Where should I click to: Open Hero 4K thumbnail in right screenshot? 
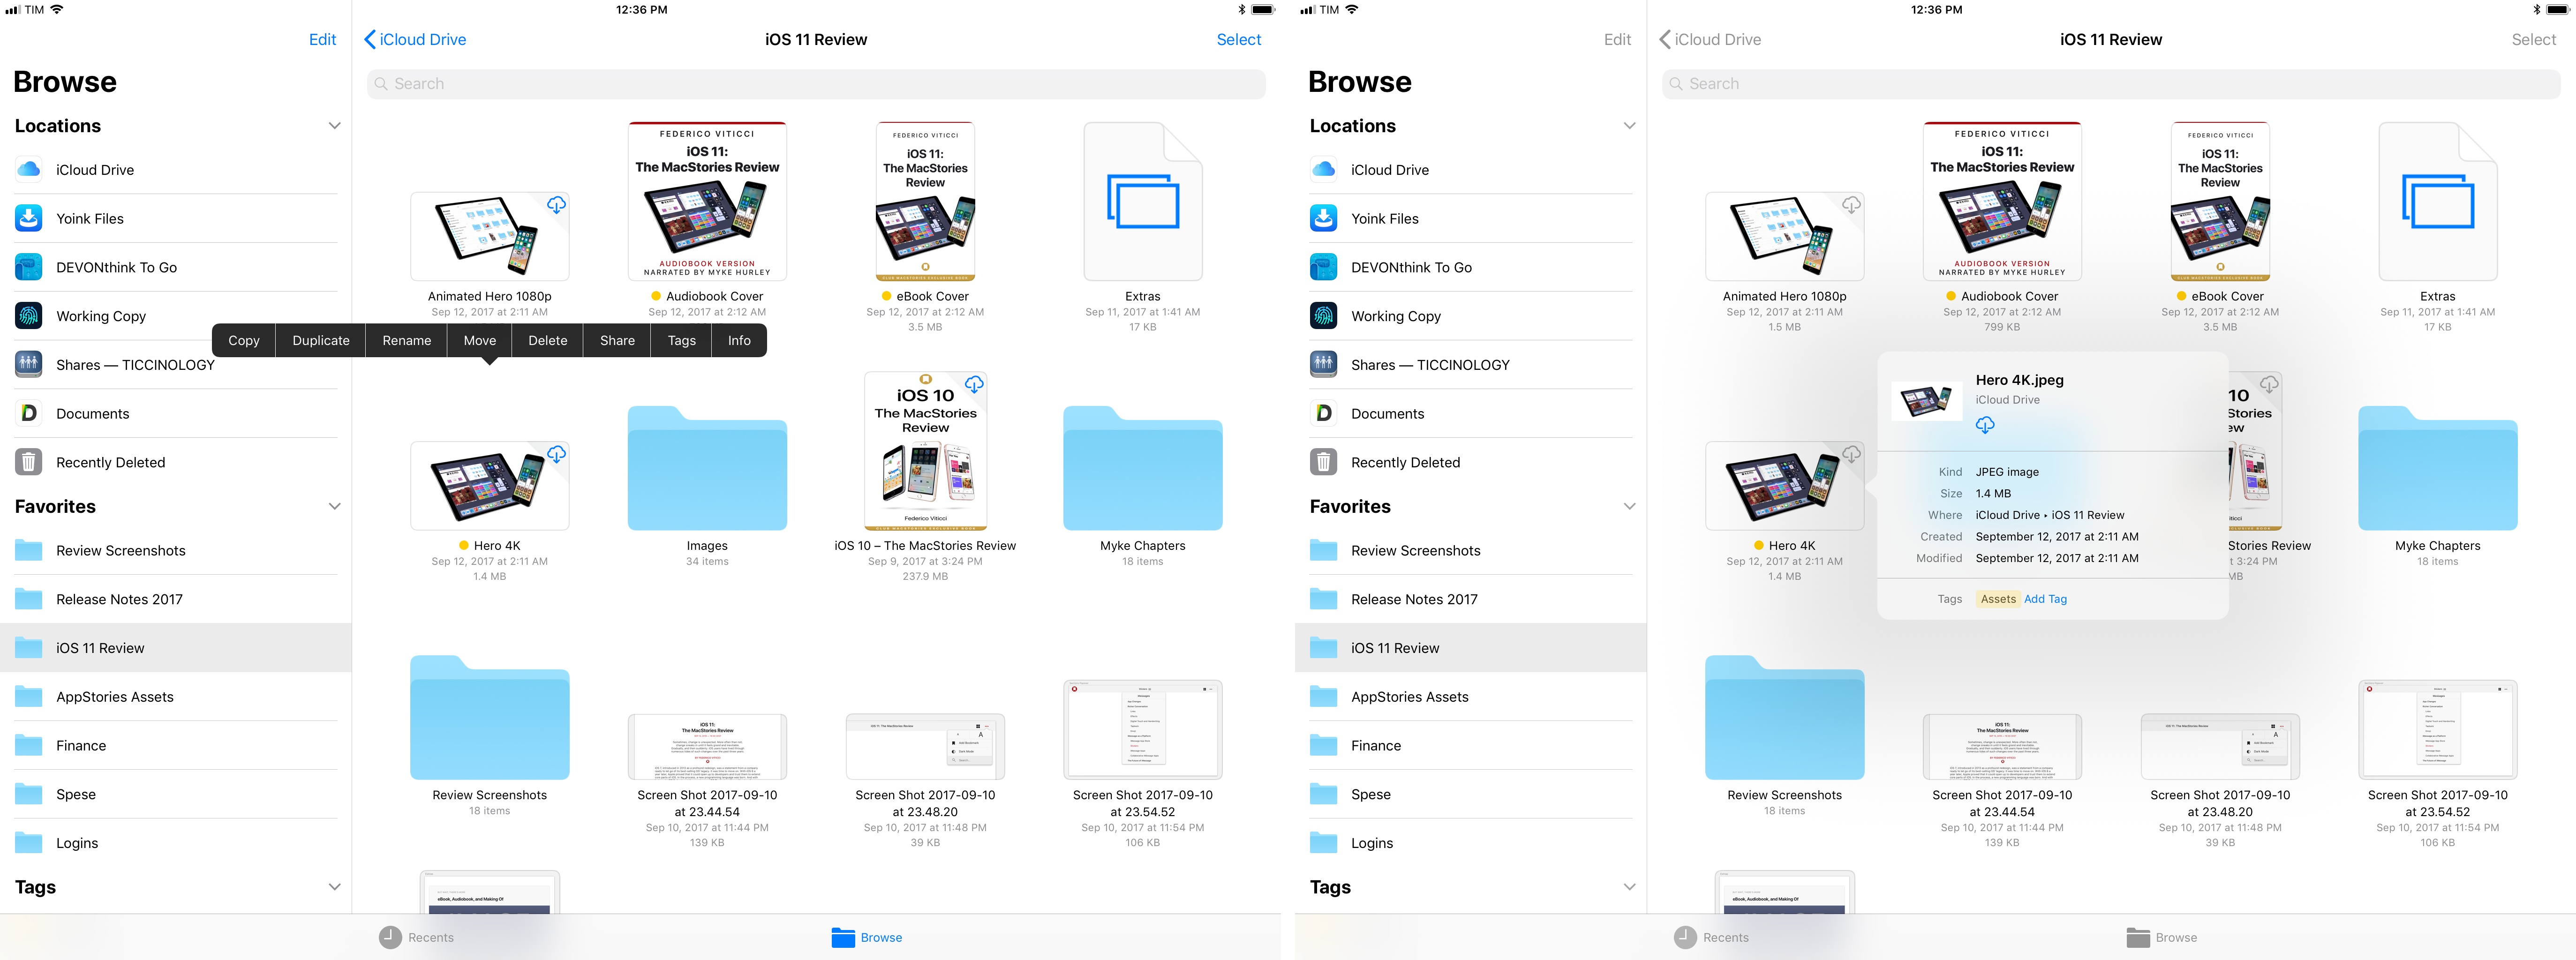(x=1784, y=486)
